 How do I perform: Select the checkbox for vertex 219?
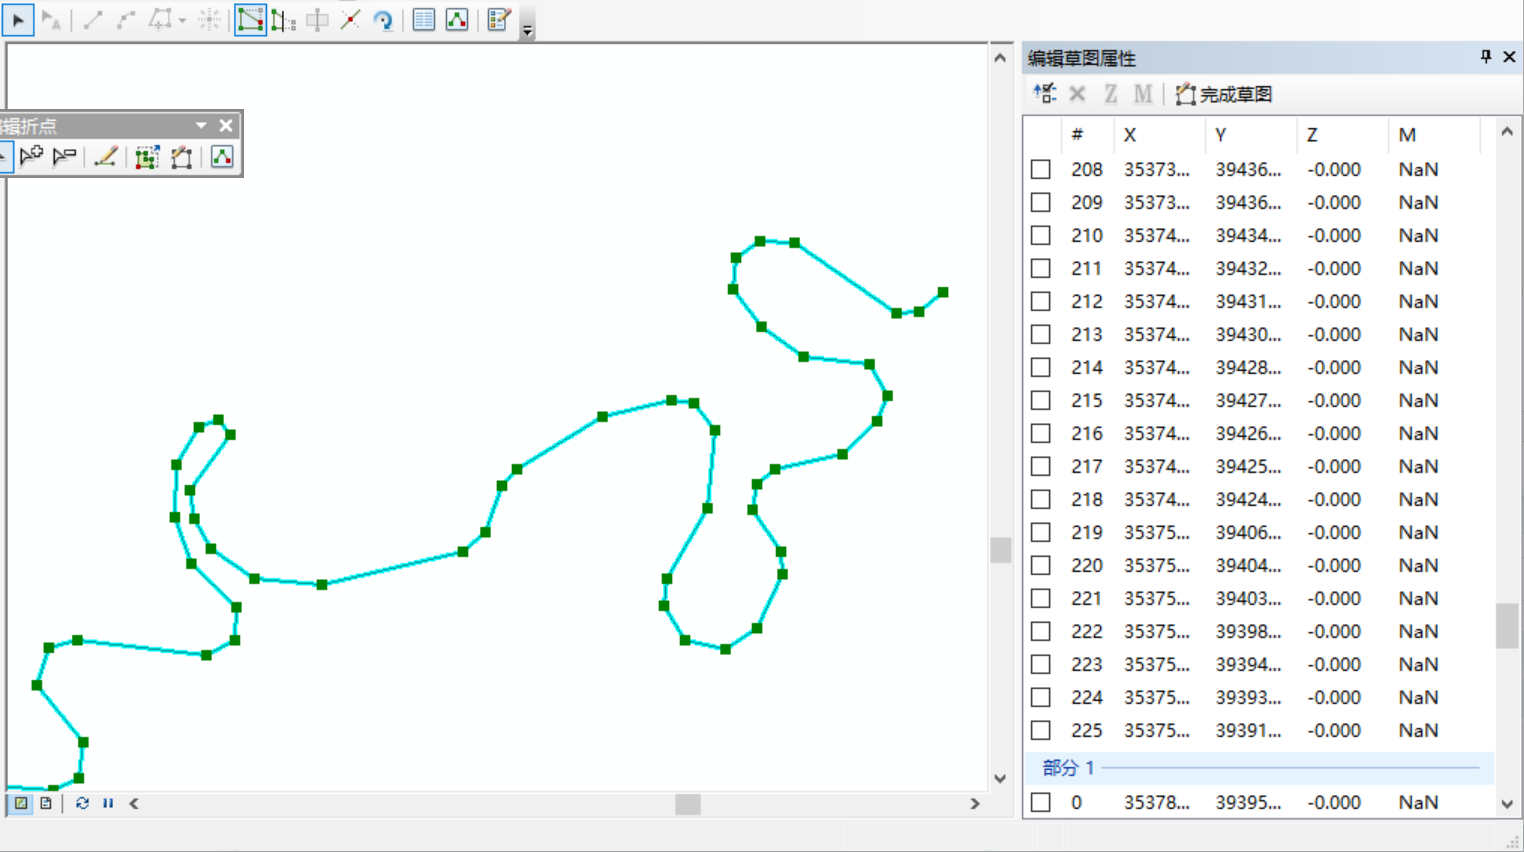tap(1041, 533)
